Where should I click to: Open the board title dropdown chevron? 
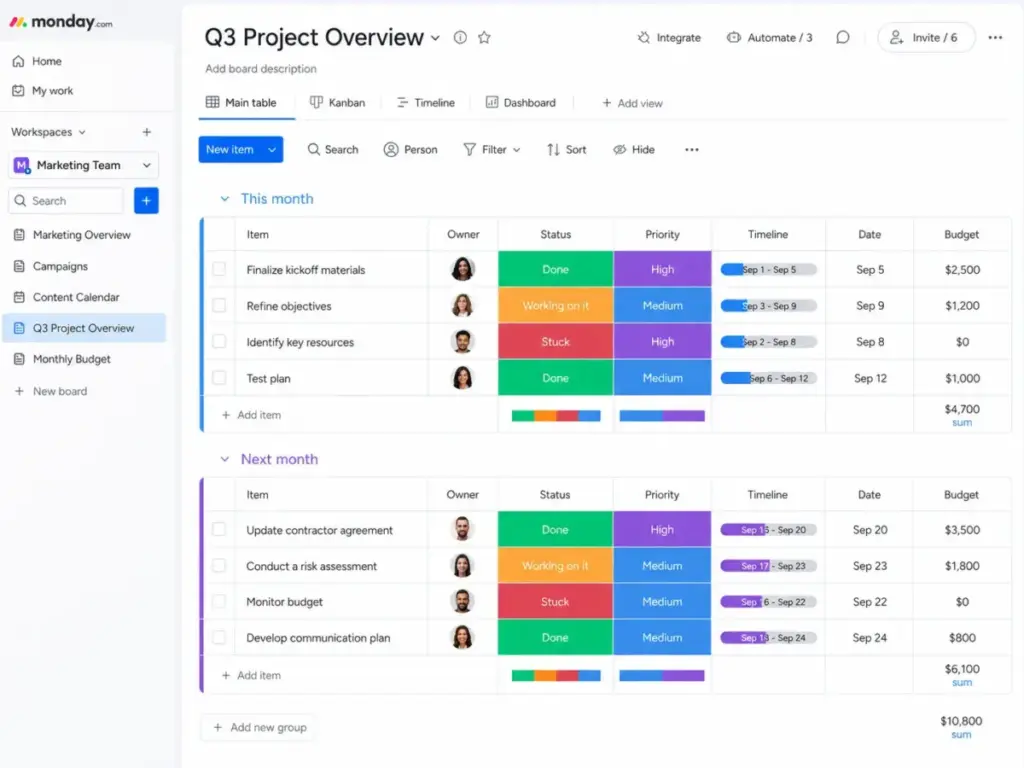click(435, 38)
